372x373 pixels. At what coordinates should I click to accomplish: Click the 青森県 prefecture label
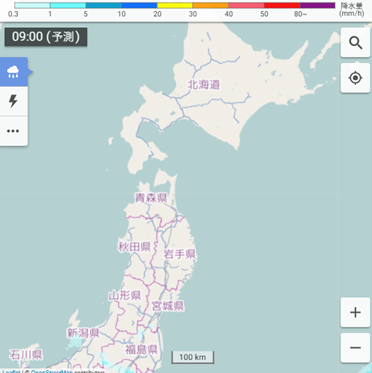click(x=151, y=198)
